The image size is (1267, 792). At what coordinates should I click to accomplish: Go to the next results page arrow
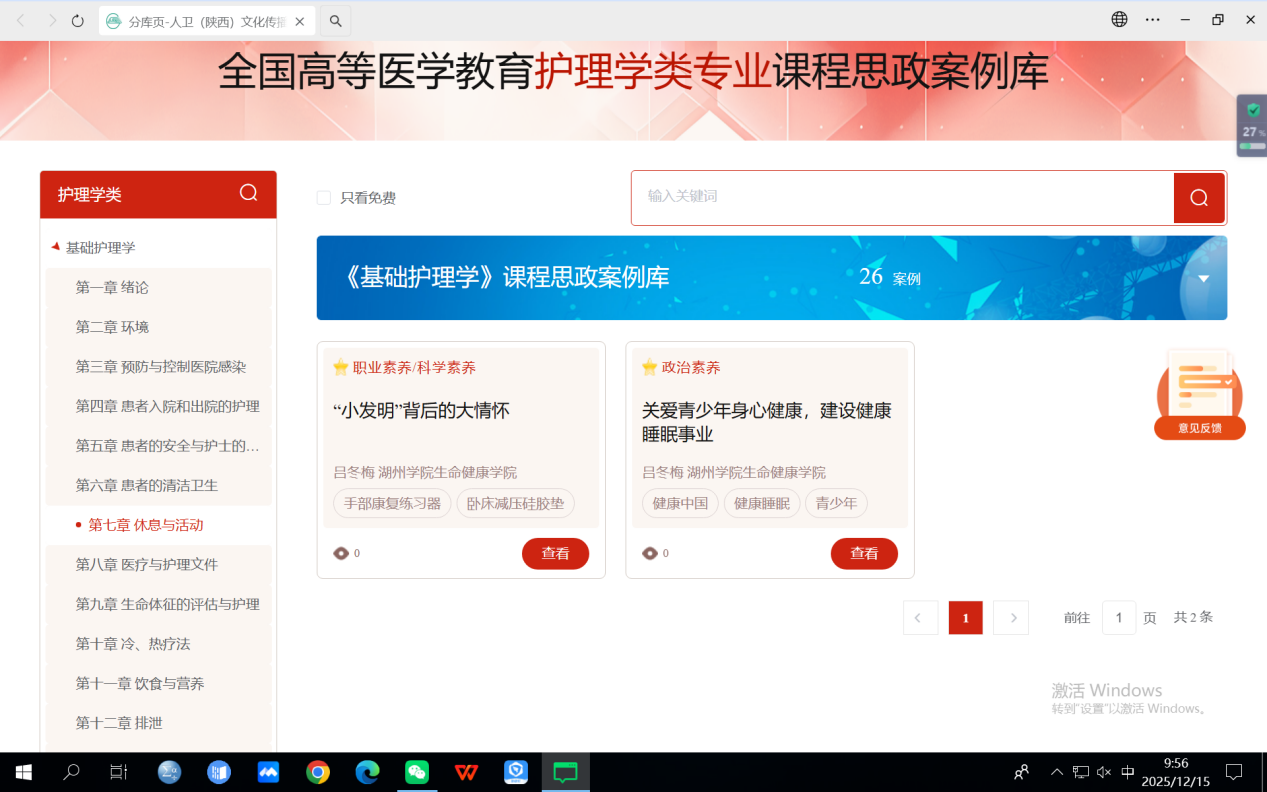pyautogui.click(x=1012, y=618)
